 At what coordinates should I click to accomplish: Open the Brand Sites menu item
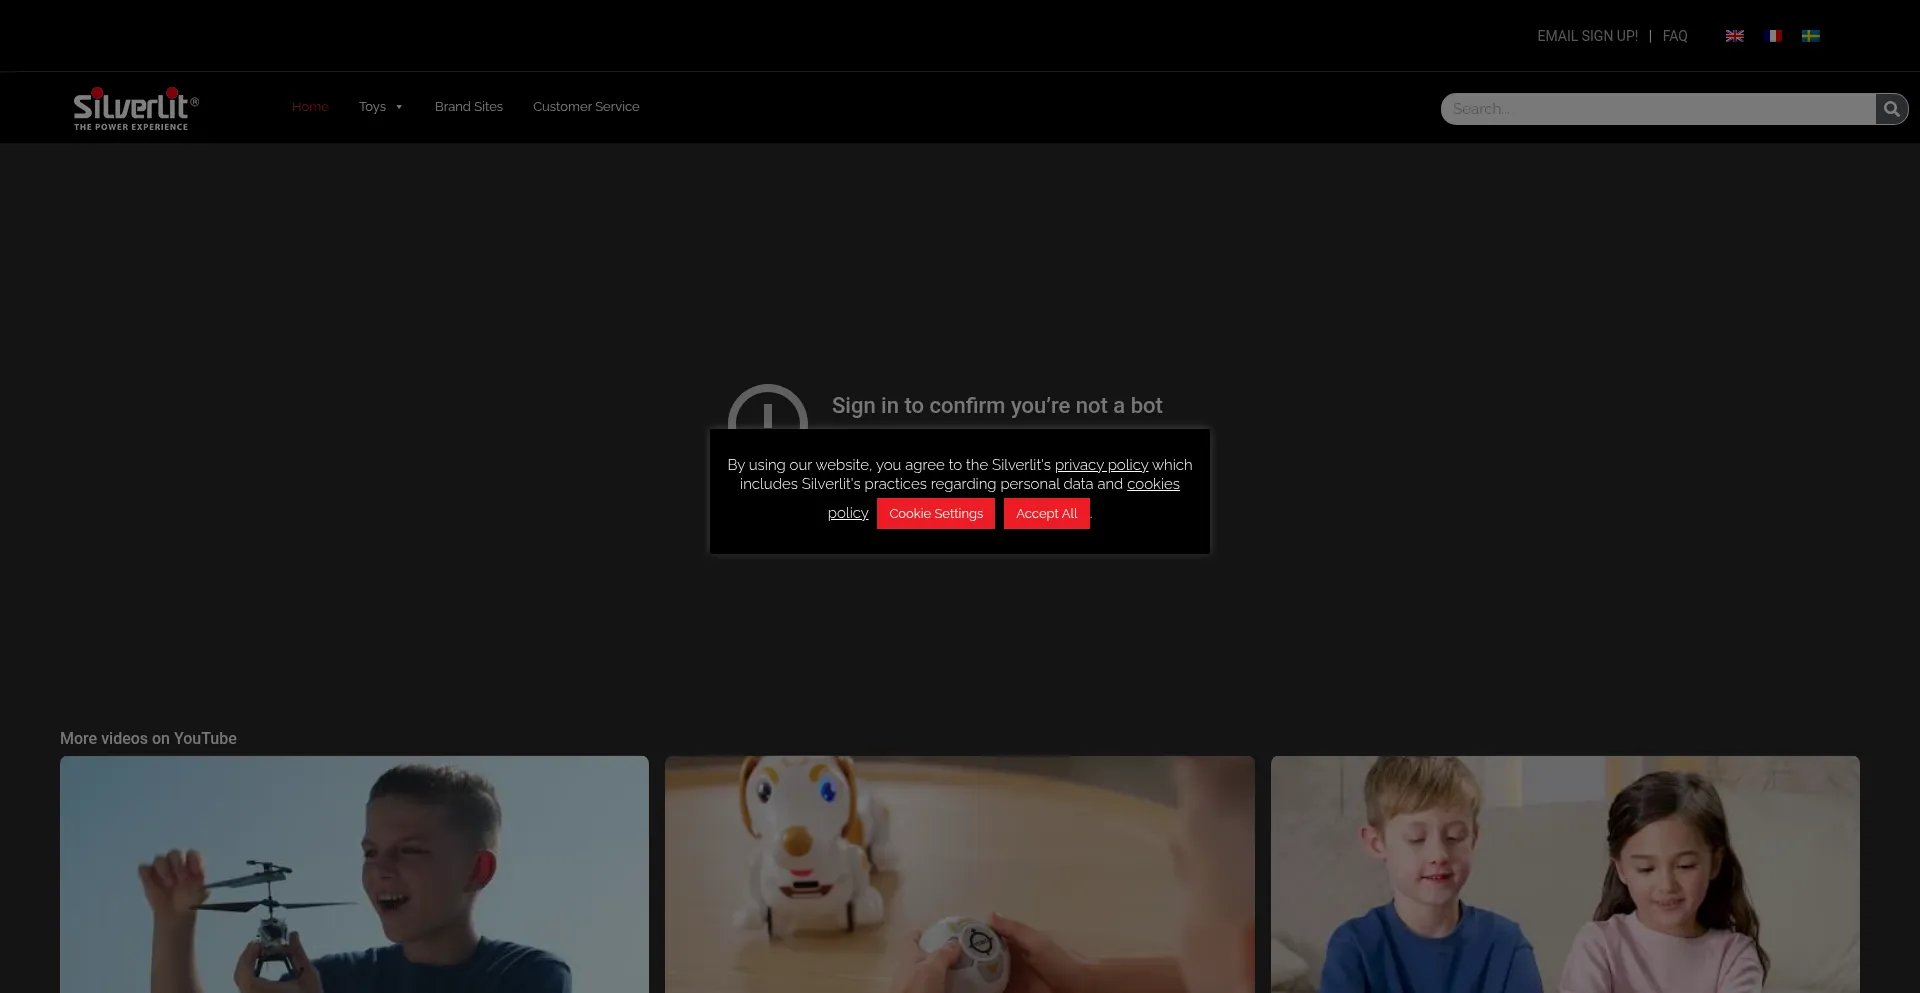point(468,107)
